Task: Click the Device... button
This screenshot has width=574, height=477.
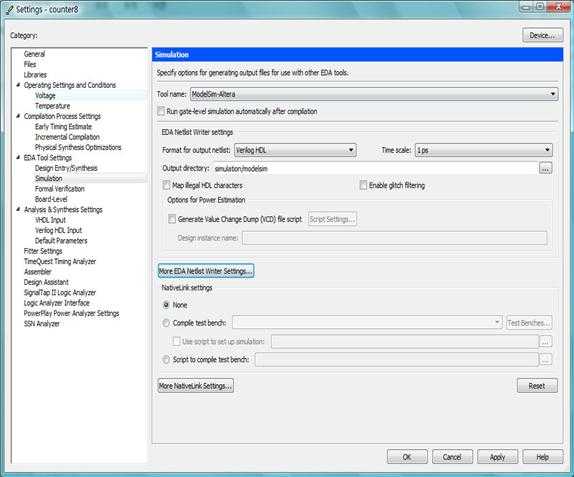Action: [543, 35]
